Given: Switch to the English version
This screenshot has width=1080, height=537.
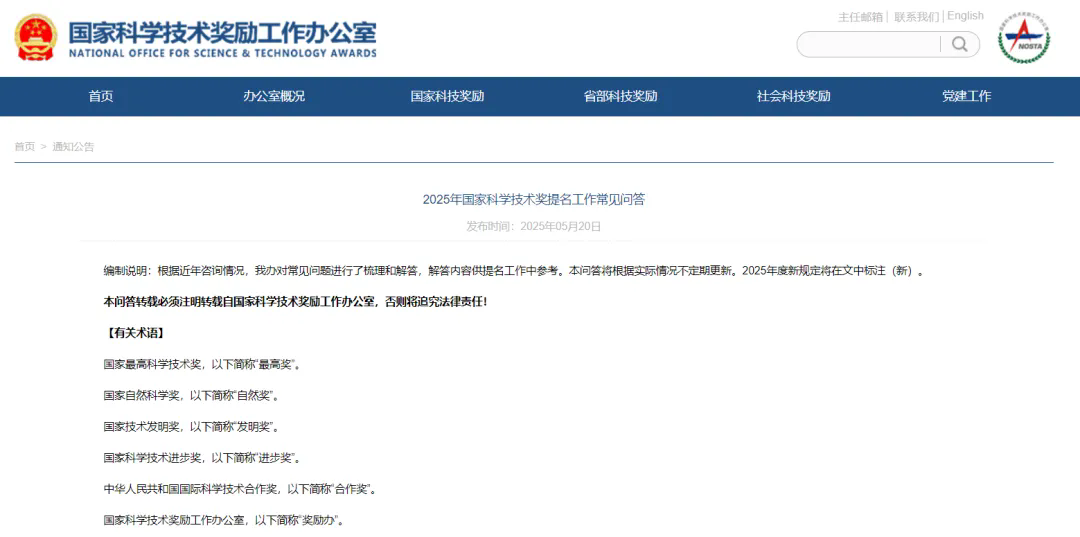Looking at the screenshot, I should tap(965, 16).
